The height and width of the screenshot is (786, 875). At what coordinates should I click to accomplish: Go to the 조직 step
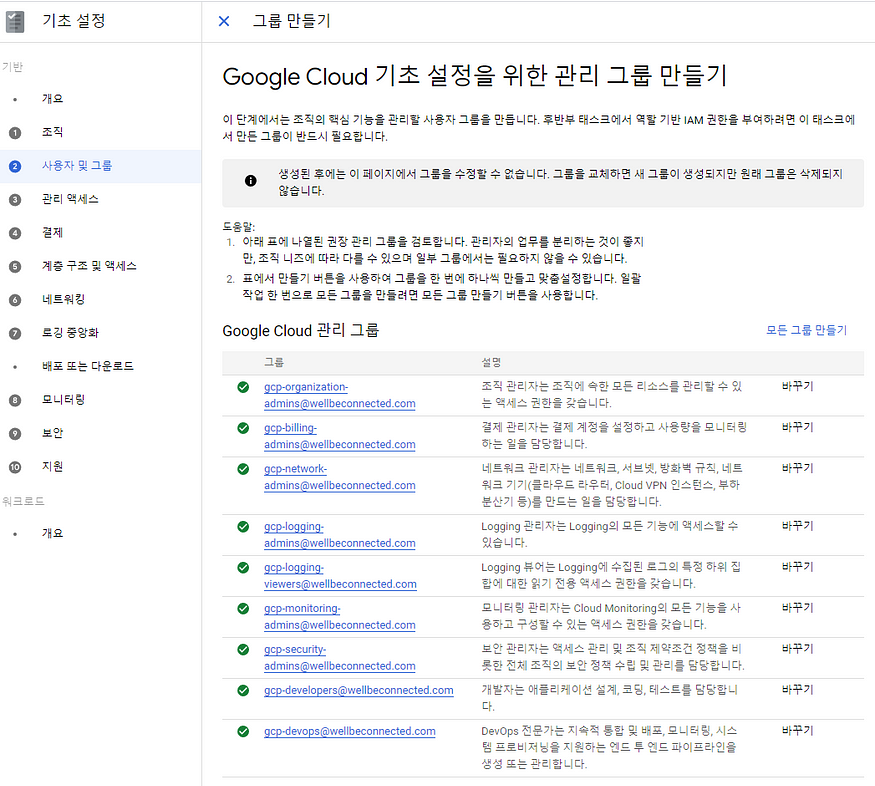pos(52,132)
